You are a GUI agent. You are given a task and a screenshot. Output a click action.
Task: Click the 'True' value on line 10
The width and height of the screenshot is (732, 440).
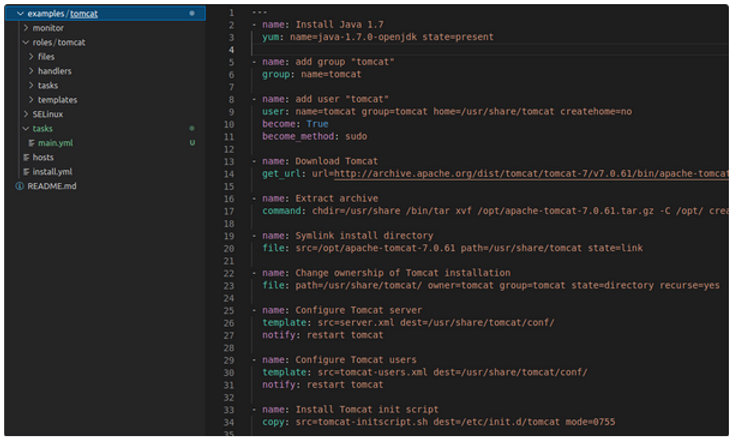[x=317, y=124]
